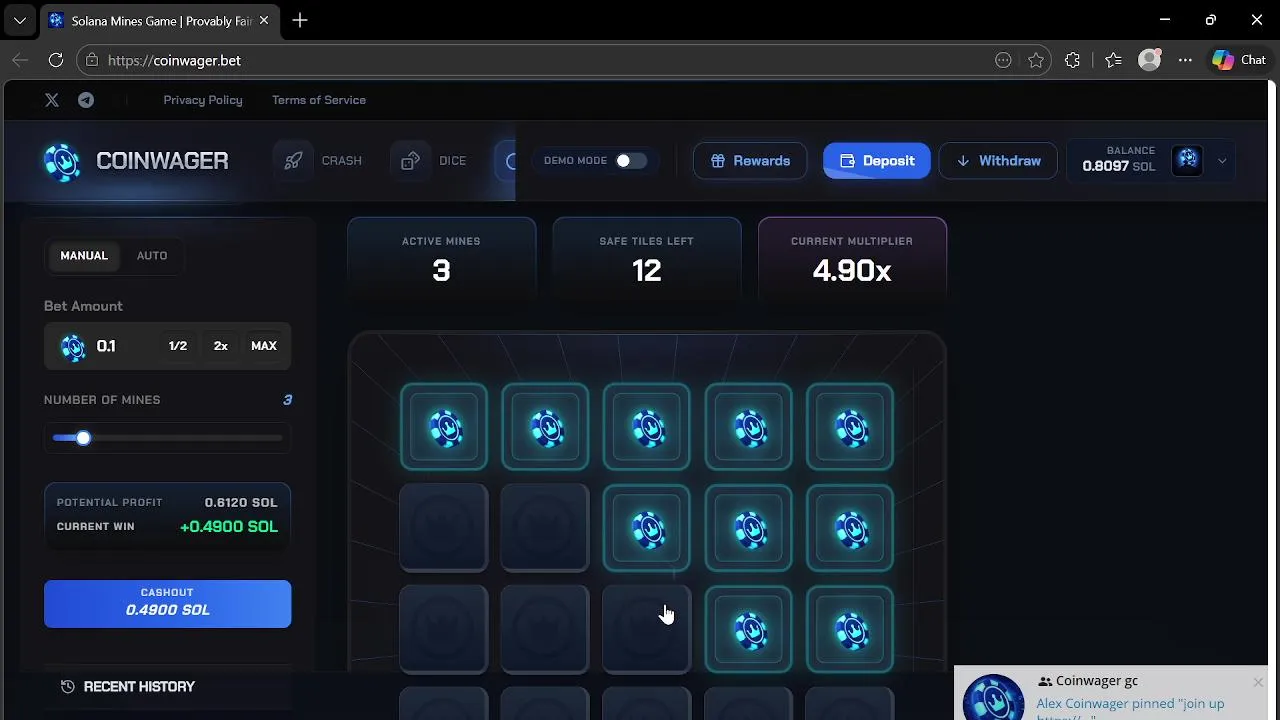Click revealed gem tile in first row, first column
Screen dimensions: 1280x720
(x=444, y=427)
